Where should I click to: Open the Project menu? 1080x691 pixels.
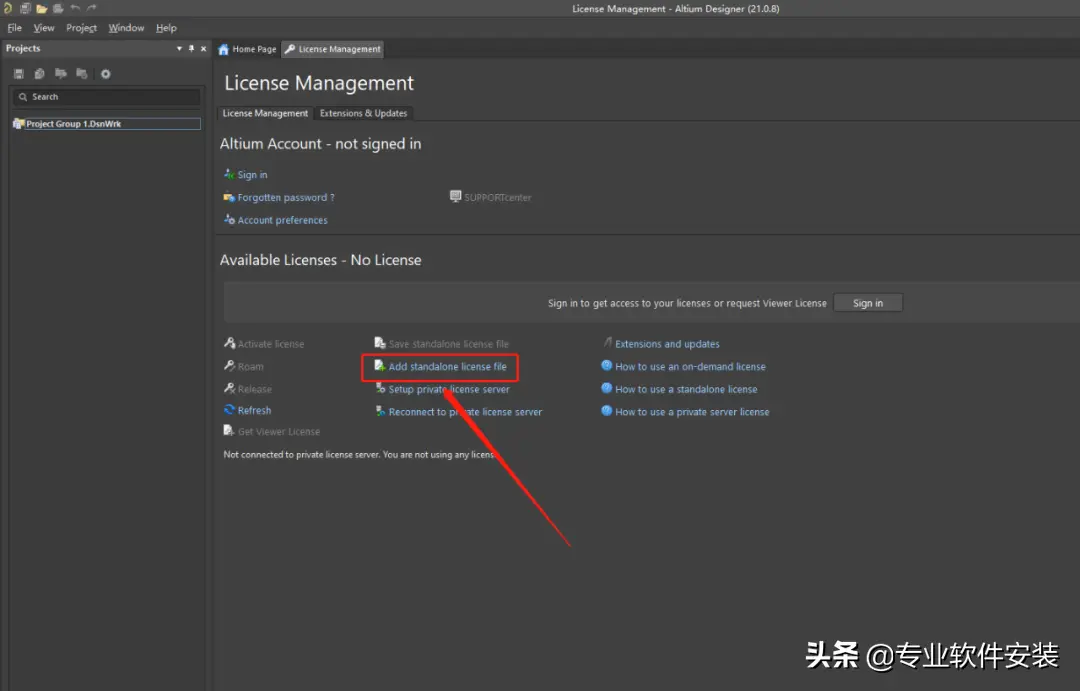tap(81, 28)
